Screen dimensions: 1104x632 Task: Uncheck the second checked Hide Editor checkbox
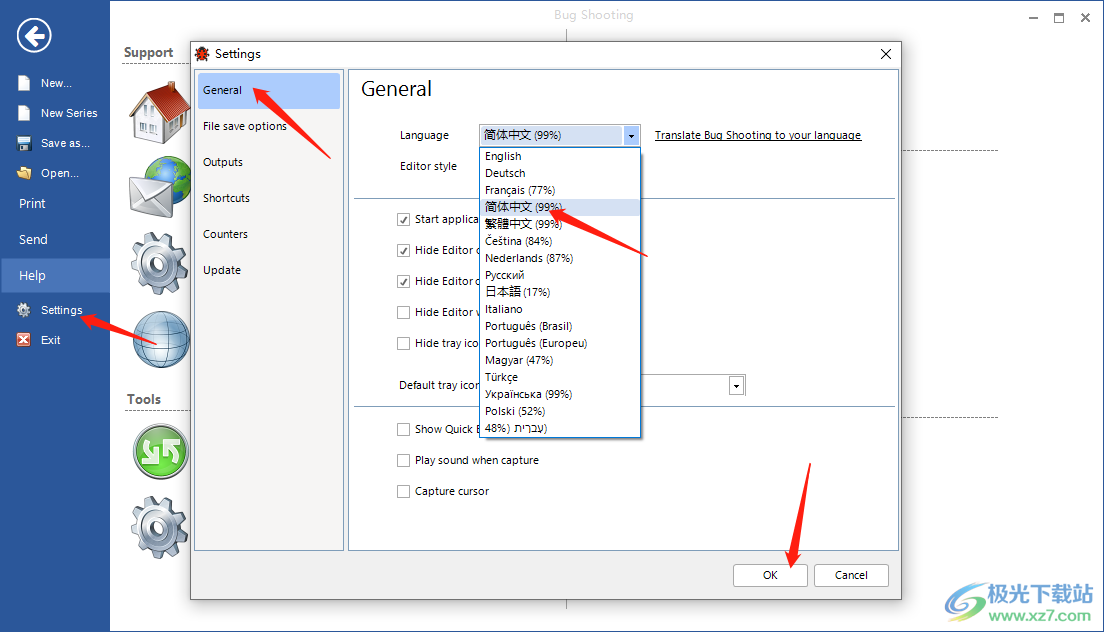pos(403,282)
